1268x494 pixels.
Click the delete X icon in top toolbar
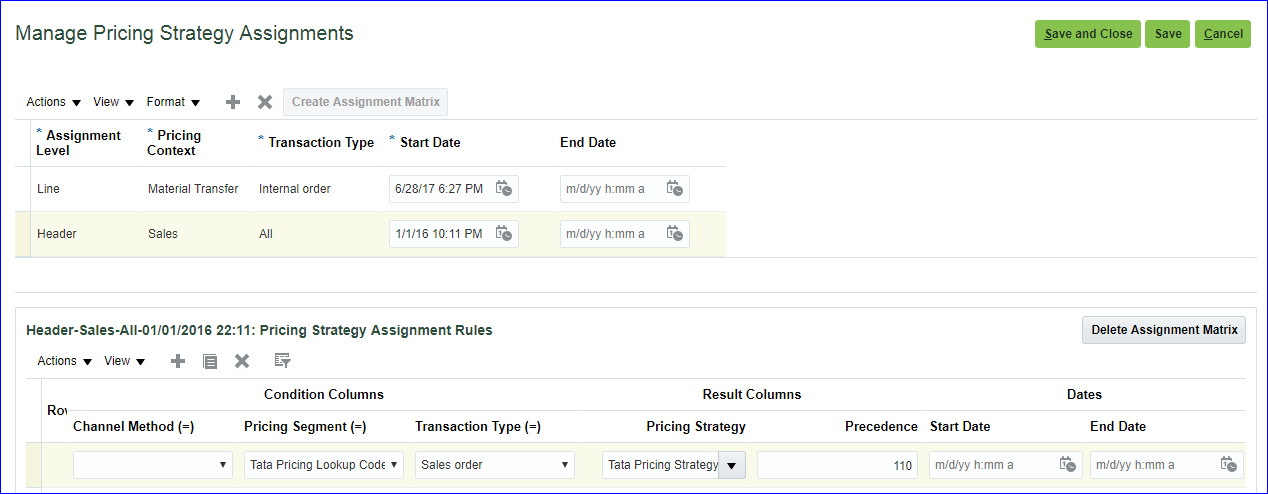click(x=265, y=102)
